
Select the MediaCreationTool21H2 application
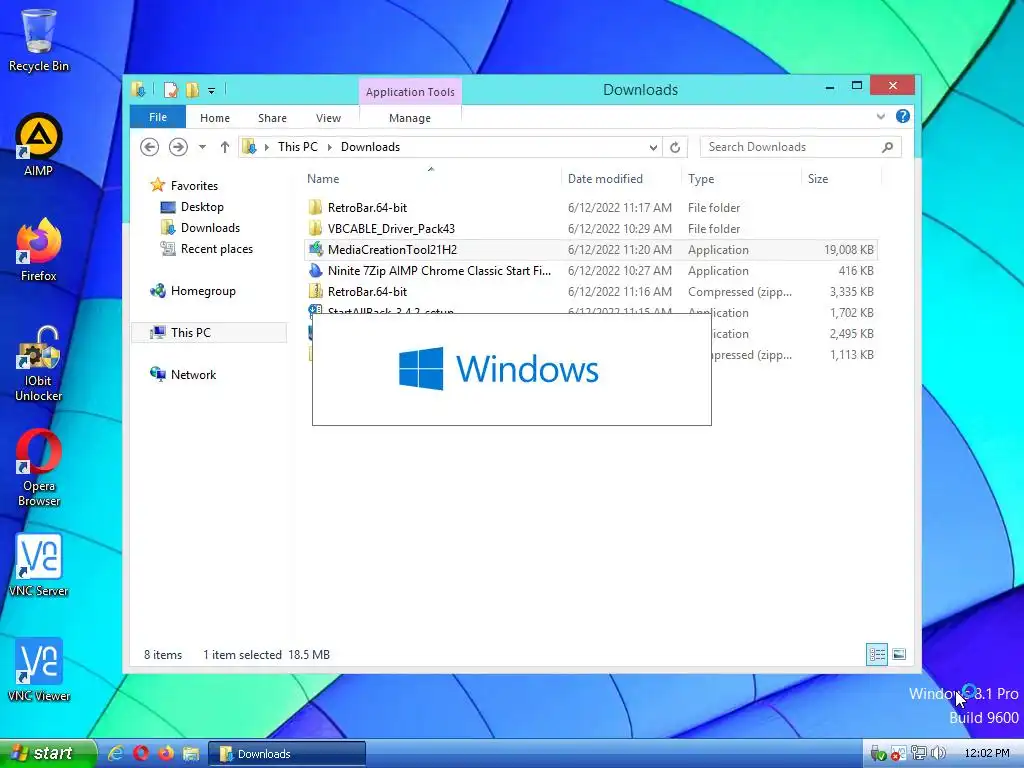[590, 249]
